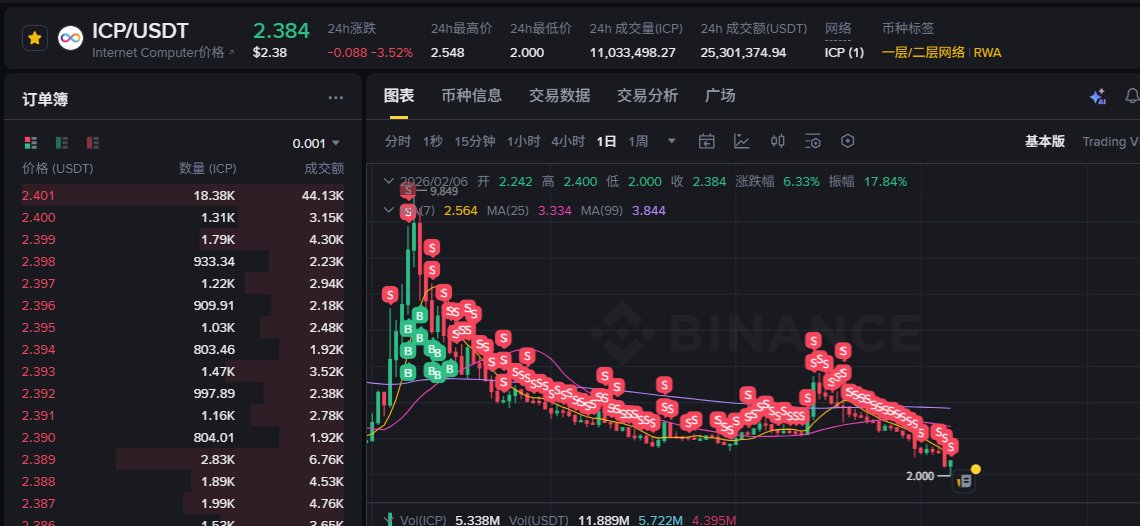Screen dimensions: 1140x526
Task: Select the 2.401 ask price row
Action: point(183,195)
